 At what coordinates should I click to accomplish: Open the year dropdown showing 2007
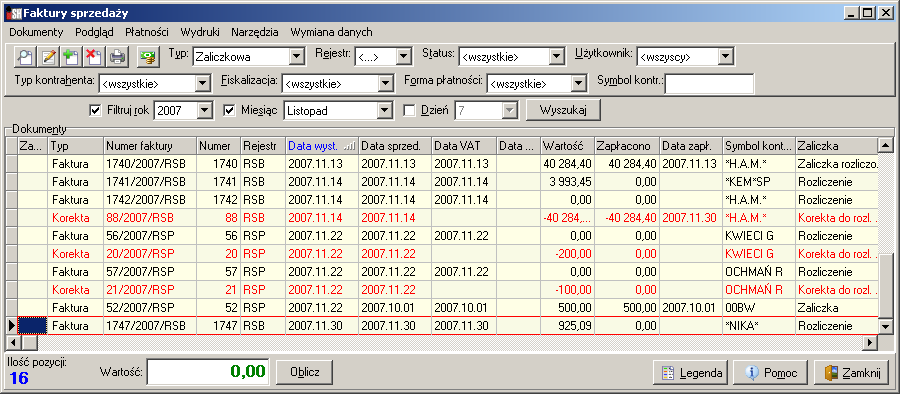click(x=204, y=110)
